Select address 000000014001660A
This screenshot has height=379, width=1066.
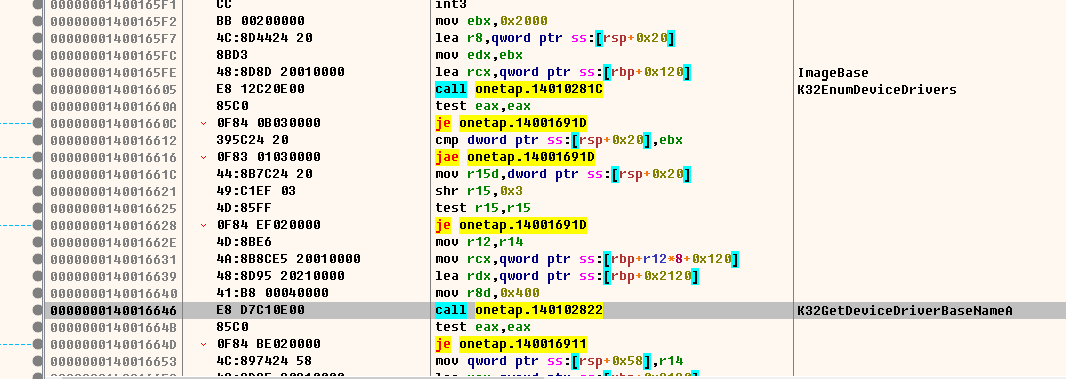coord(114,106)
